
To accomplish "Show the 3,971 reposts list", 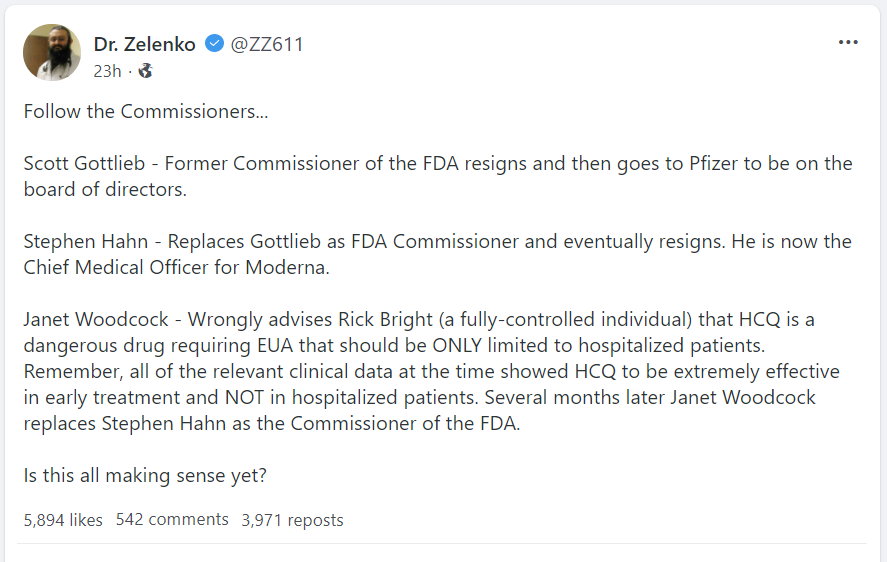I will [x=292, y=520].
